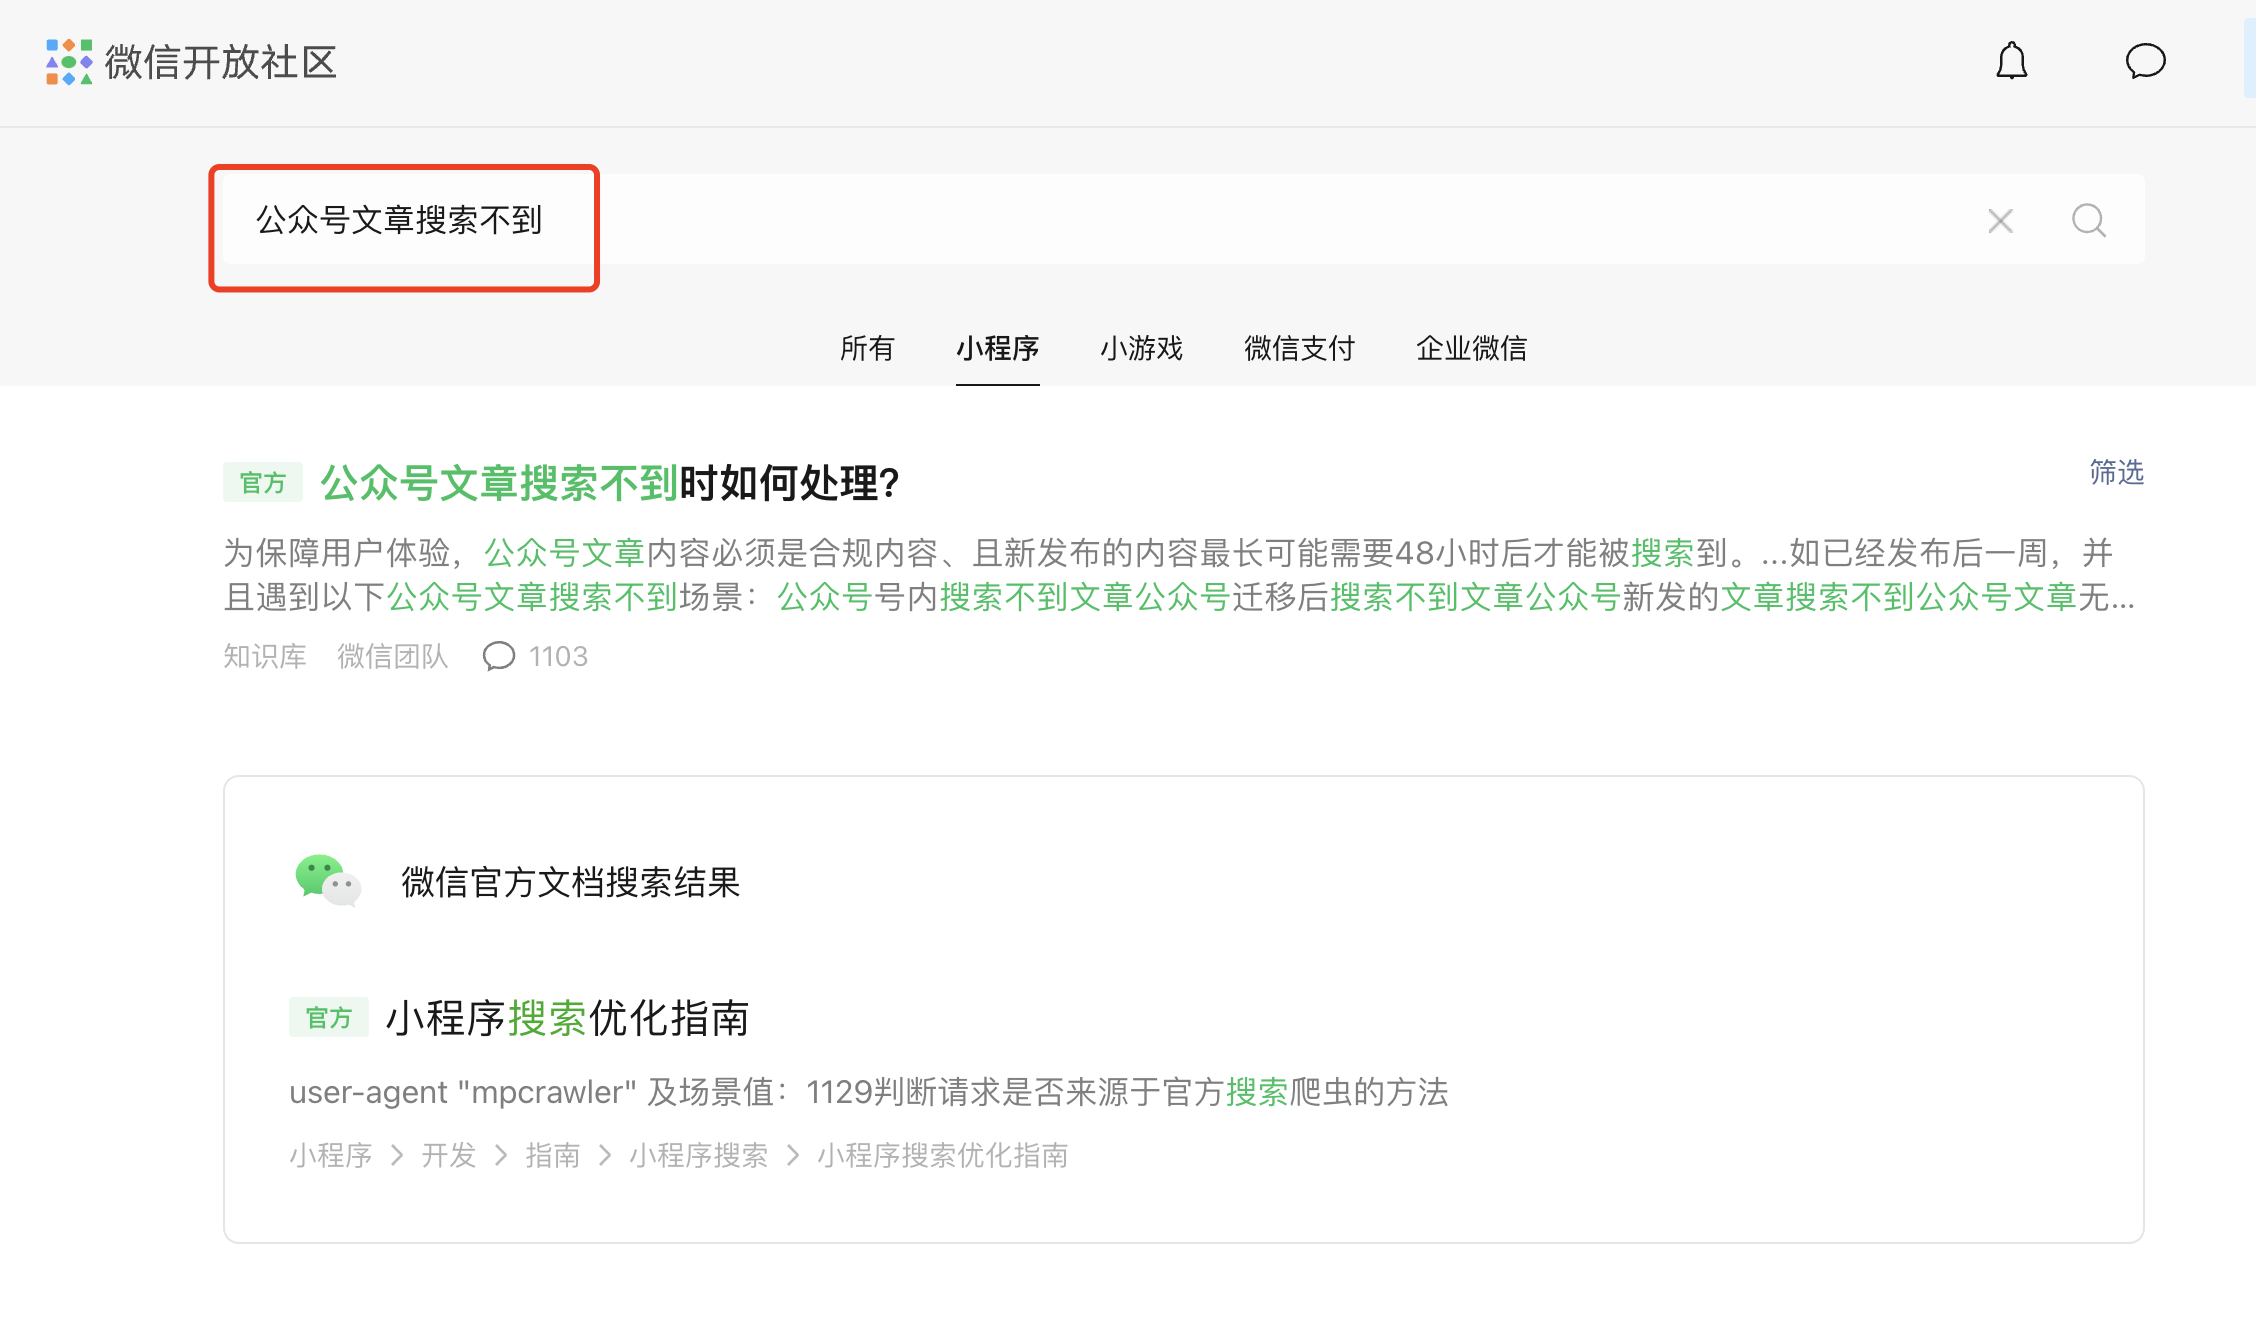Clear the search box with X
This screenshot has height=1328, width=2256.
point(2000,221)
